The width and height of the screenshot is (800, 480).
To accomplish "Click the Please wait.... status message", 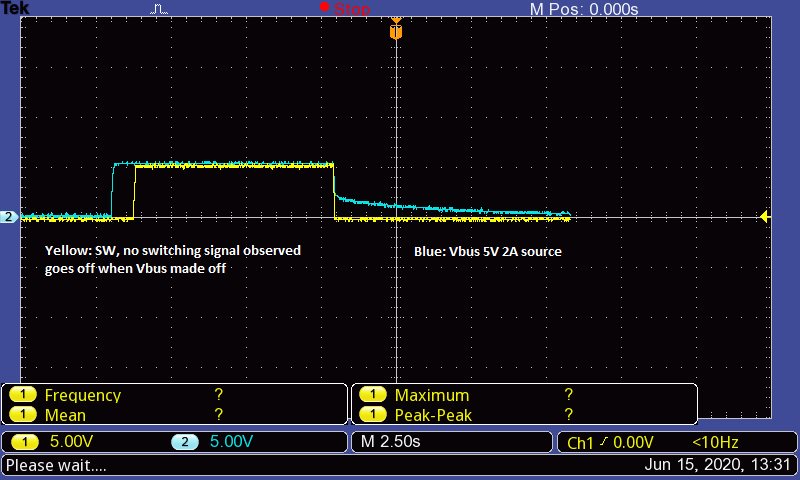I will [x=56, y=465].
